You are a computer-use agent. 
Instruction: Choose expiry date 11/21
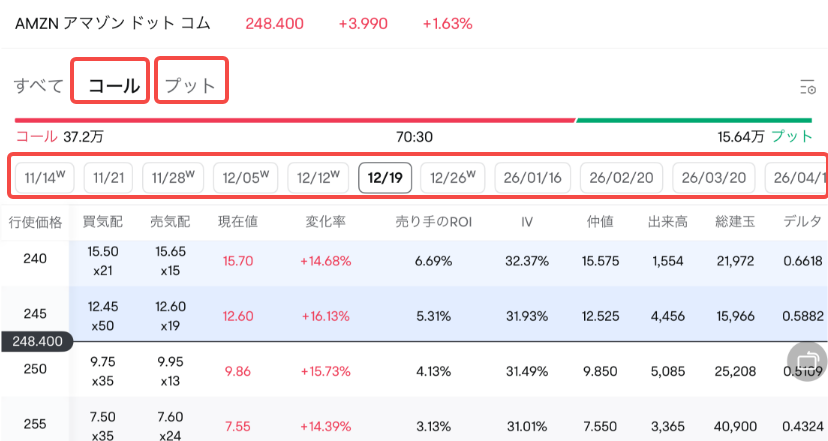(x=108, y=178)
